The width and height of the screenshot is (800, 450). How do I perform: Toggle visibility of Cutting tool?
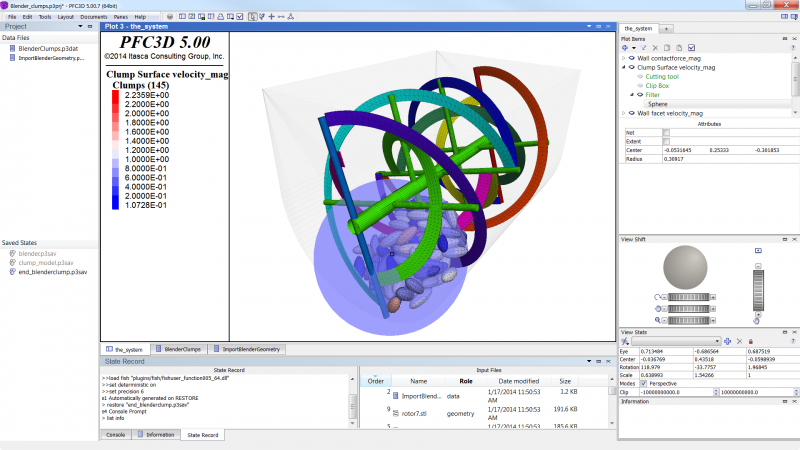point(640,77)
